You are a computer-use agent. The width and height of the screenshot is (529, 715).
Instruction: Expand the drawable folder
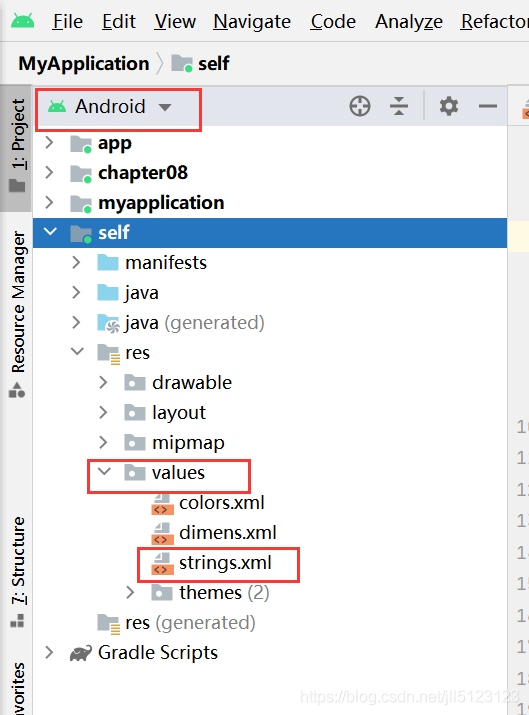[x=103, y=382]
